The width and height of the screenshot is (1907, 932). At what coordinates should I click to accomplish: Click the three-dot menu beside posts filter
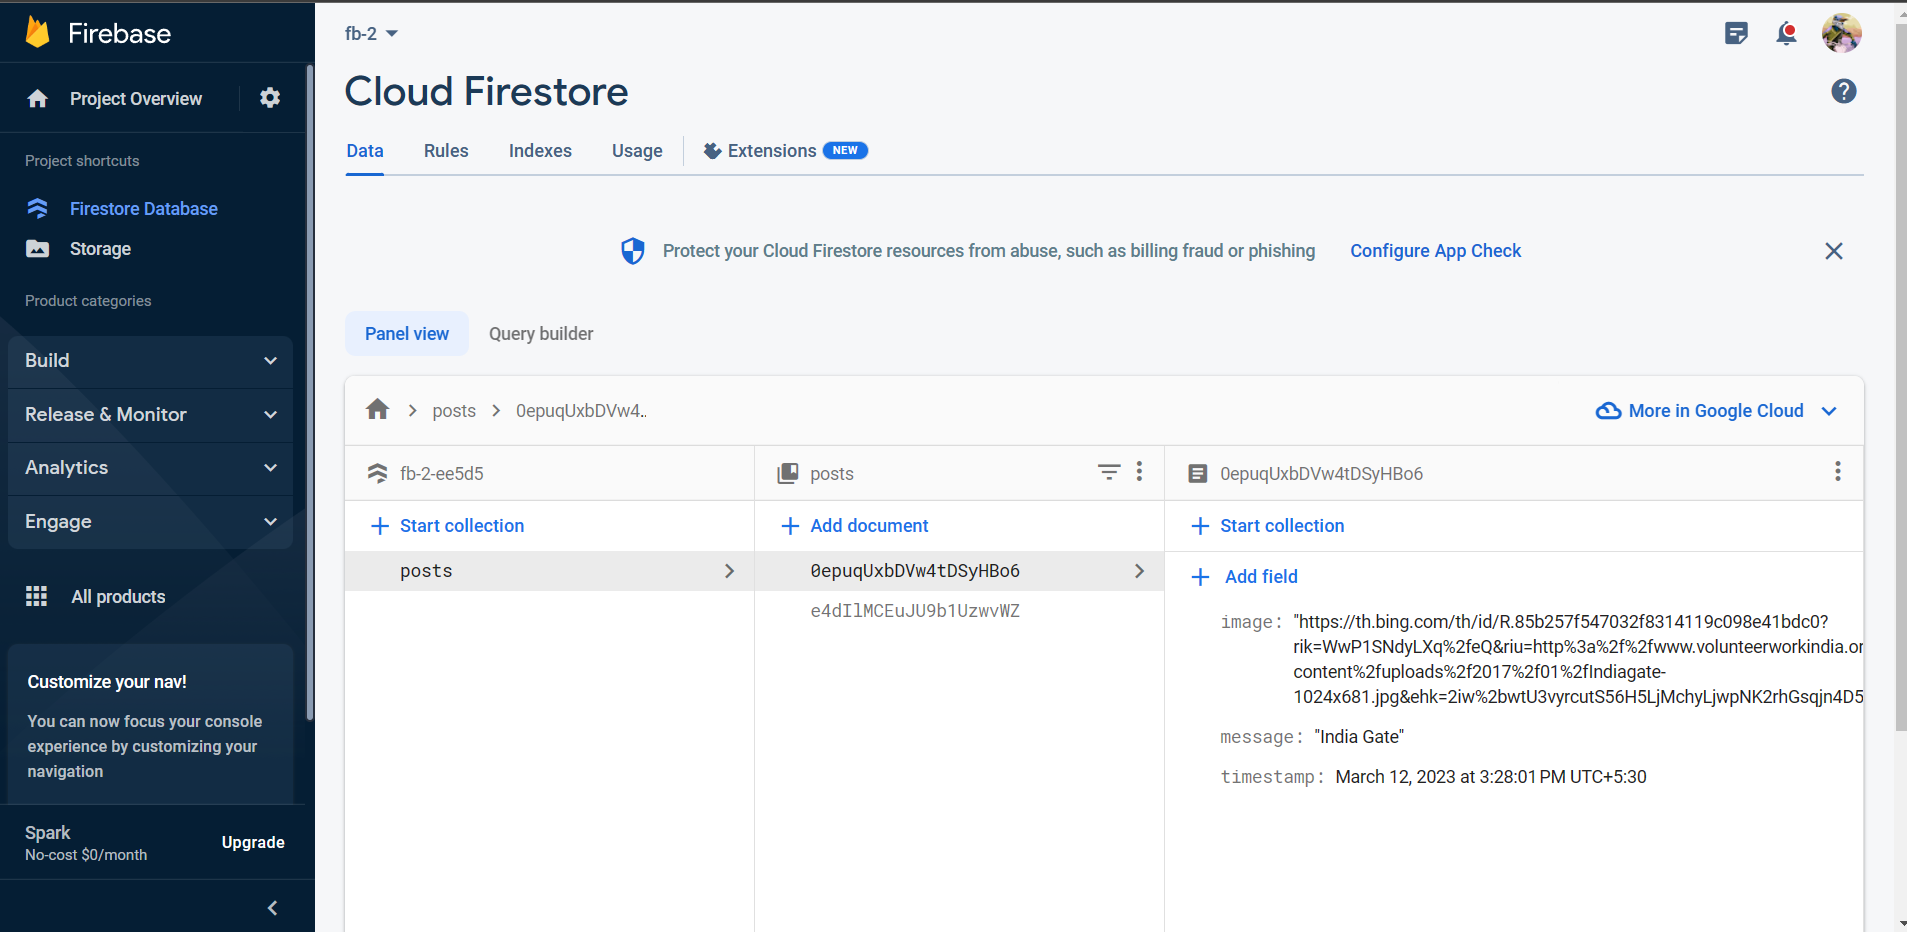coord(1139,472)
